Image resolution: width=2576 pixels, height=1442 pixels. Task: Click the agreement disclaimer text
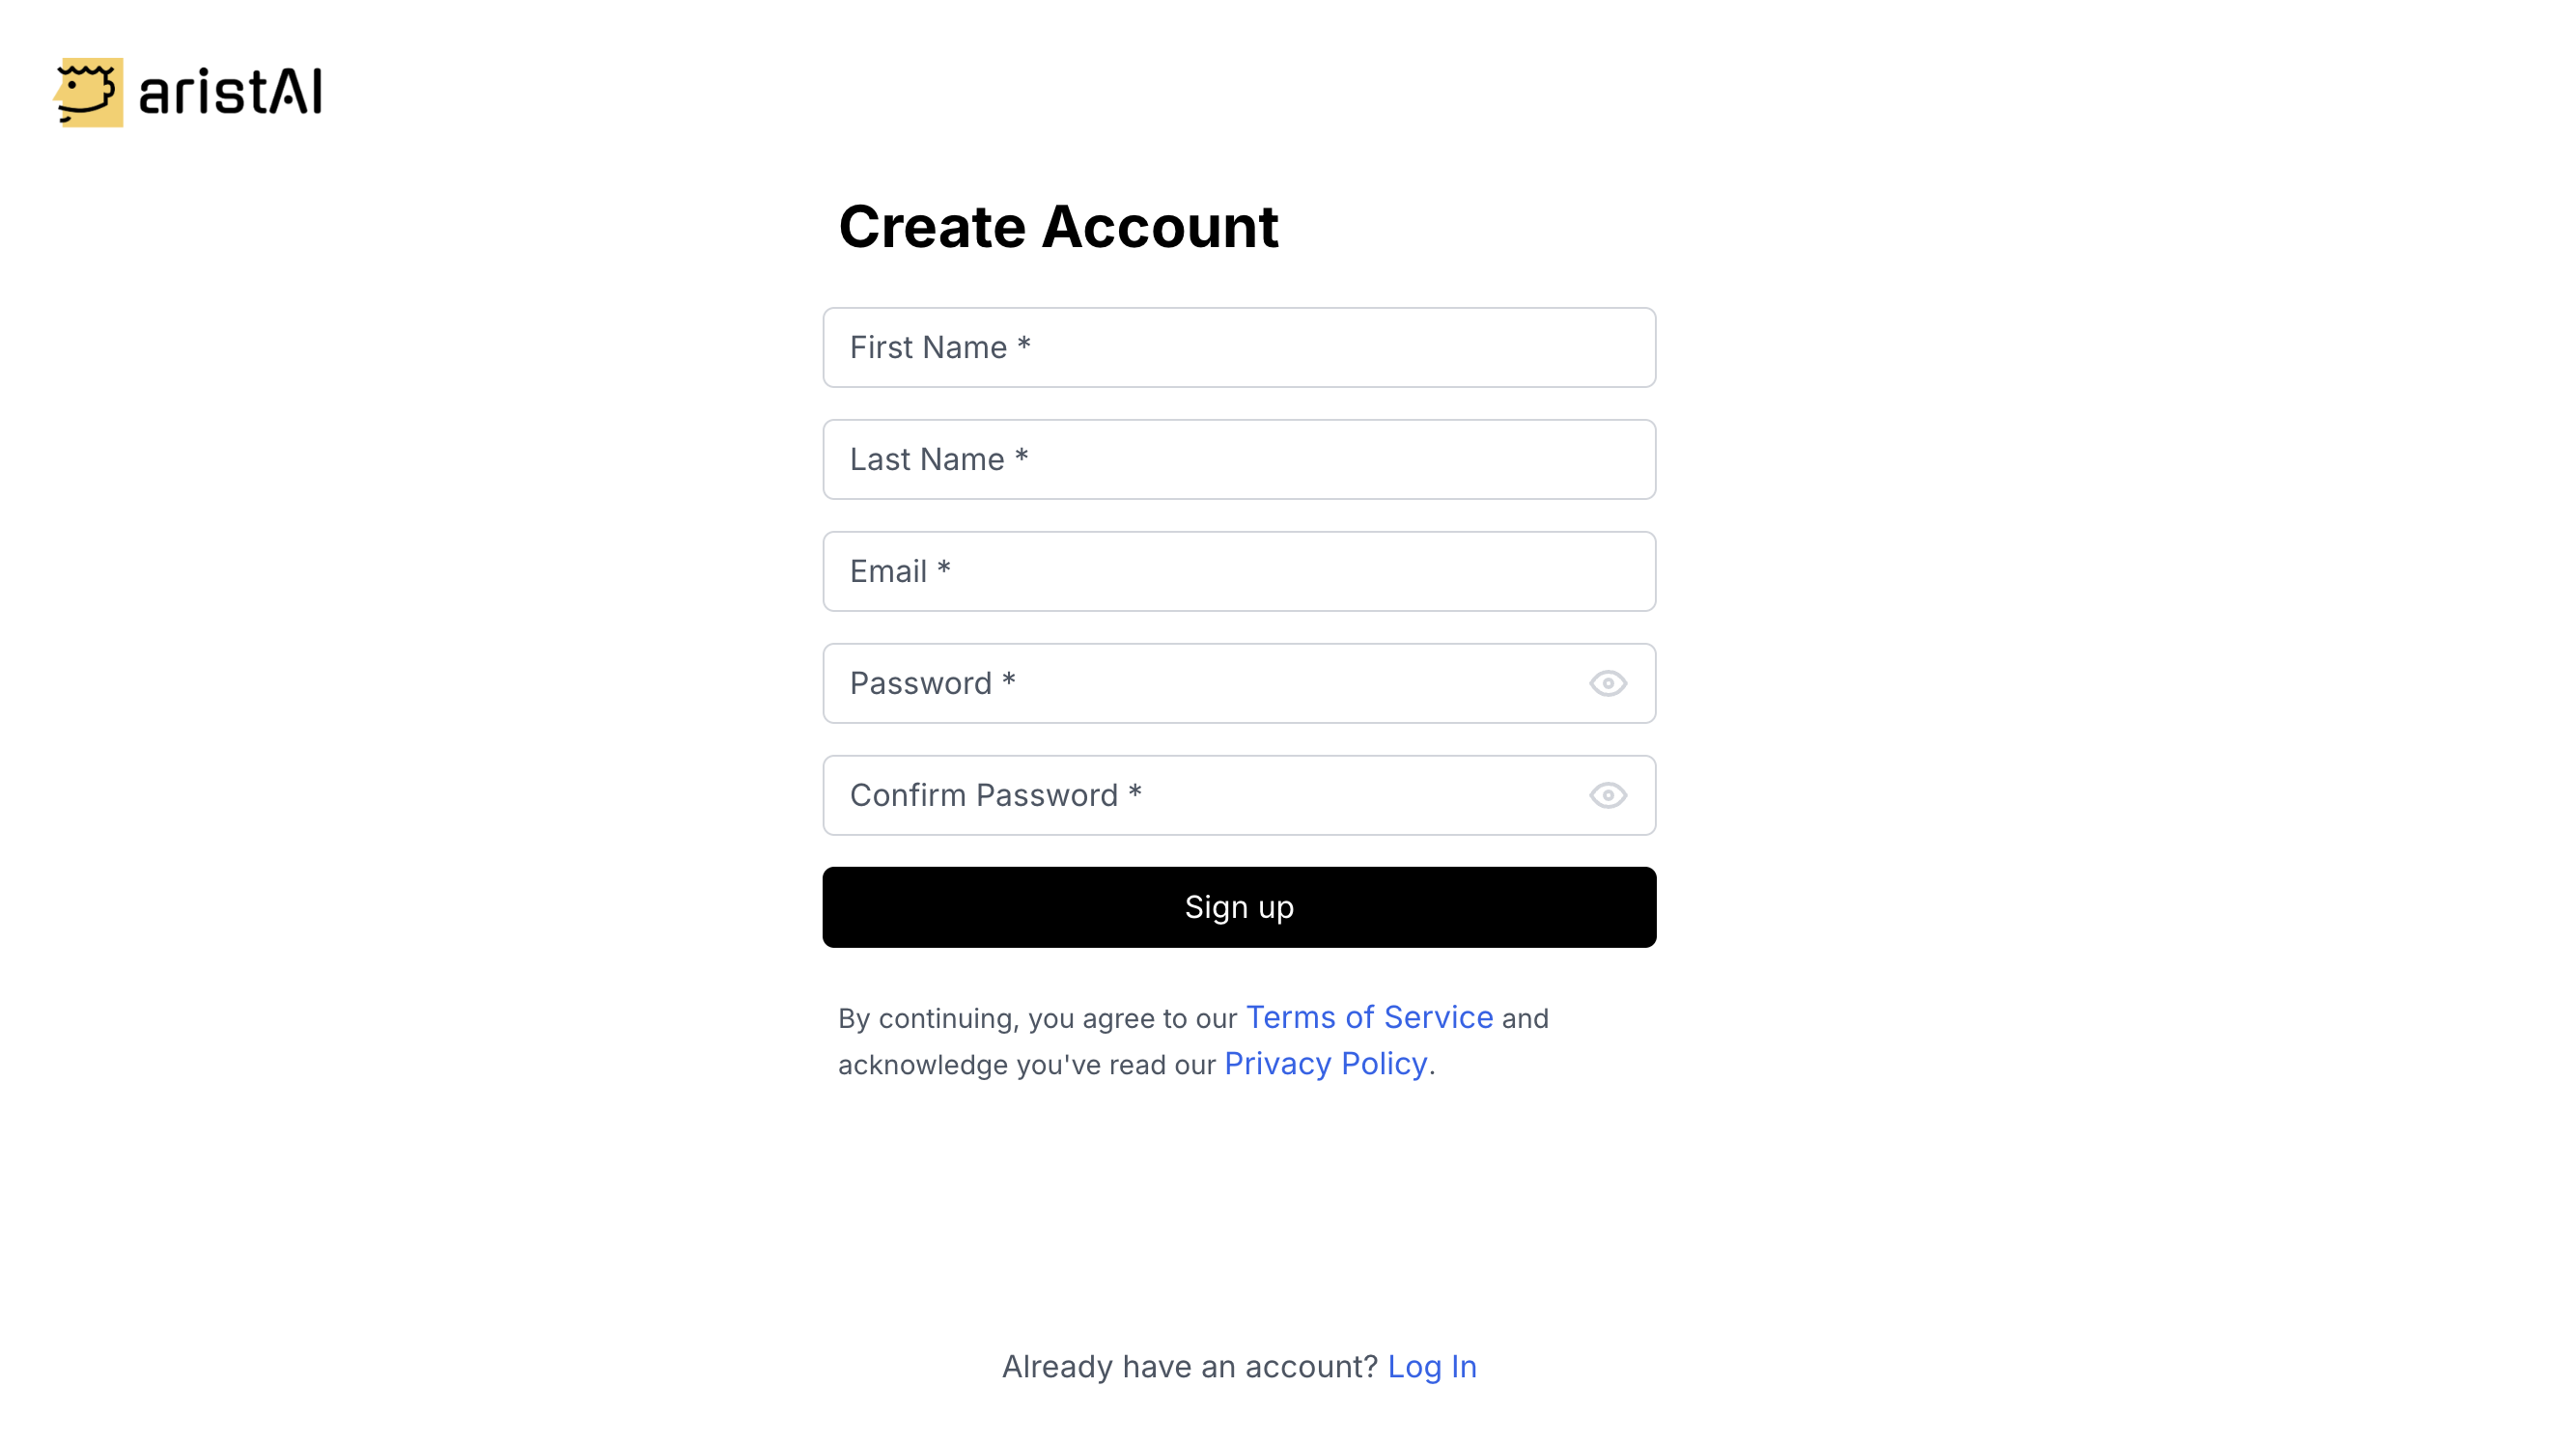click(1040, 1018)
